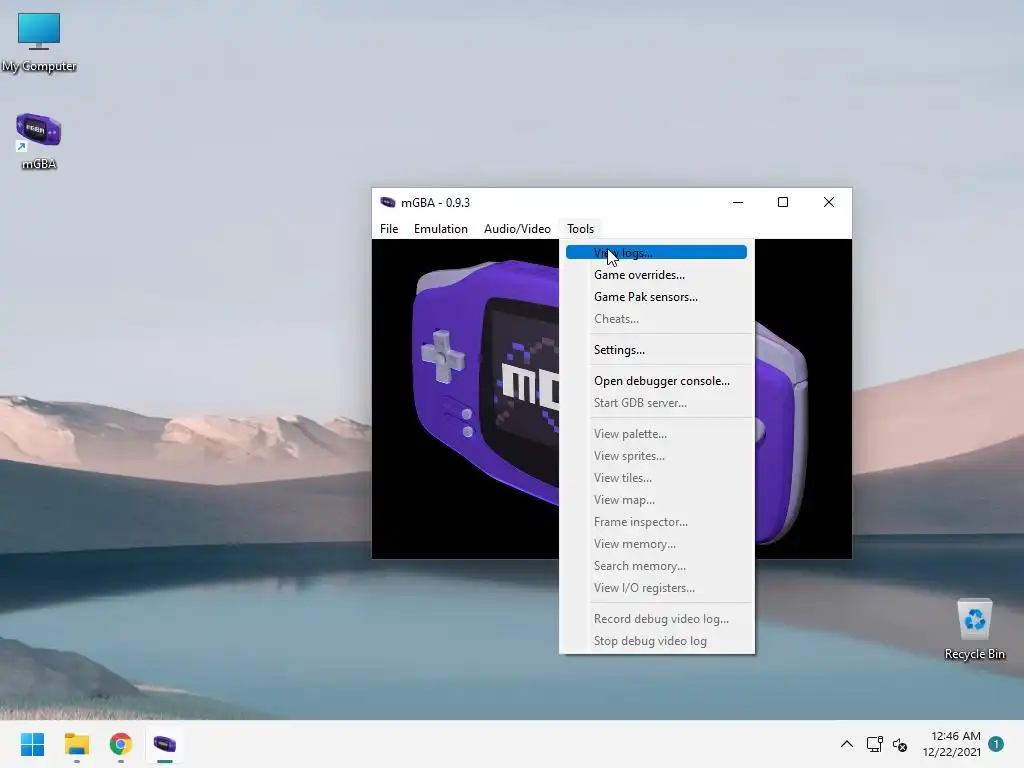Screen dimensions: 1024x768
Task: Choose Open debugger console...
Action: click(x=656, y=381)
